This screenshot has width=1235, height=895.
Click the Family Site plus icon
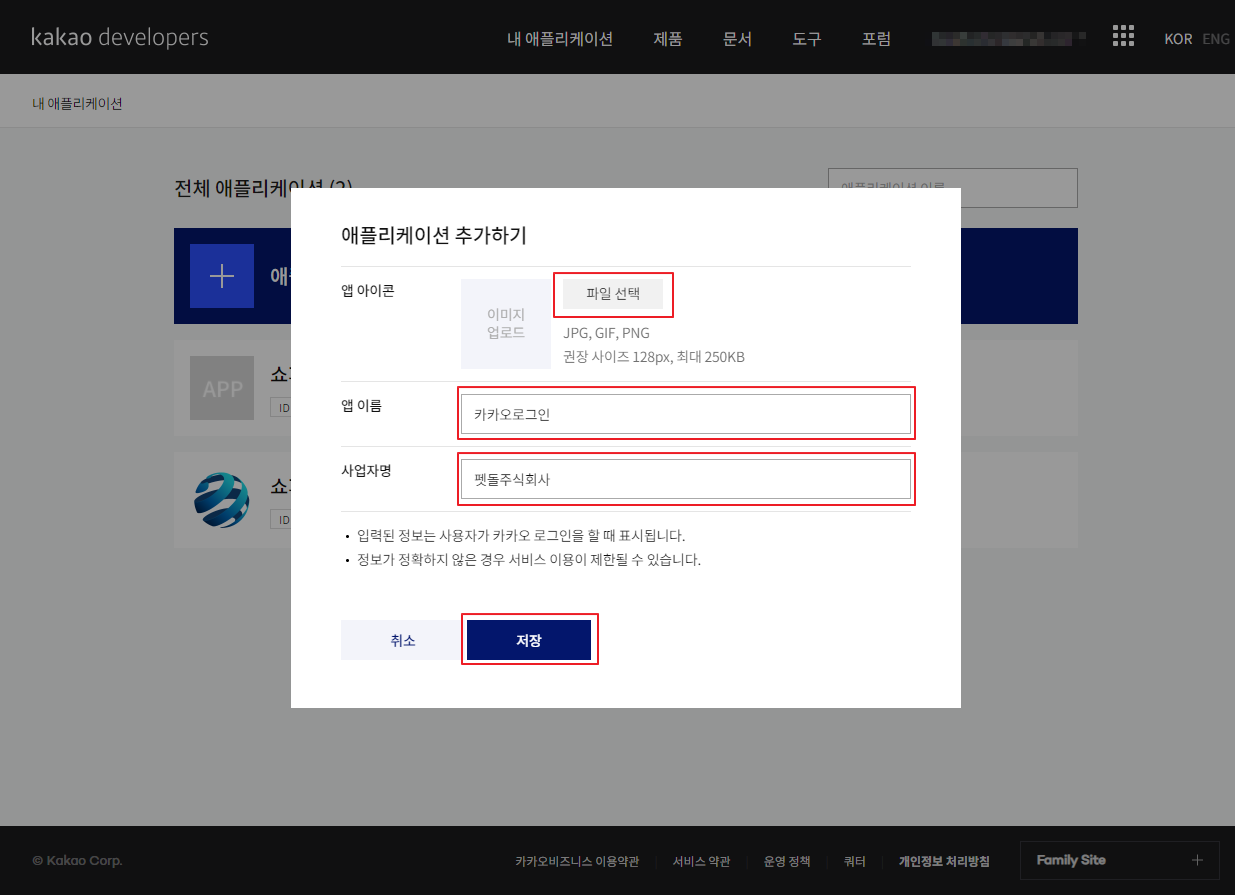tap(1197, 860)
